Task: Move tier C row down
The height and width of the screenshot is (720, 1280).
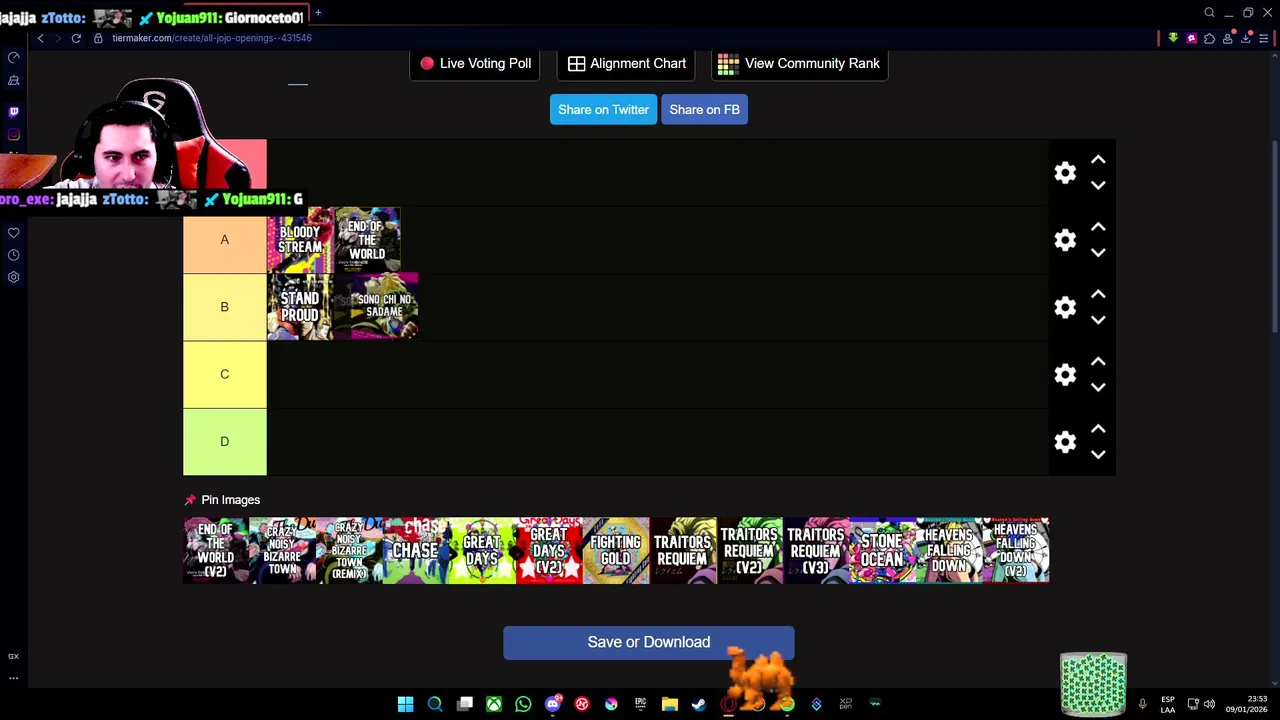Action: [x=1098, y=387]
